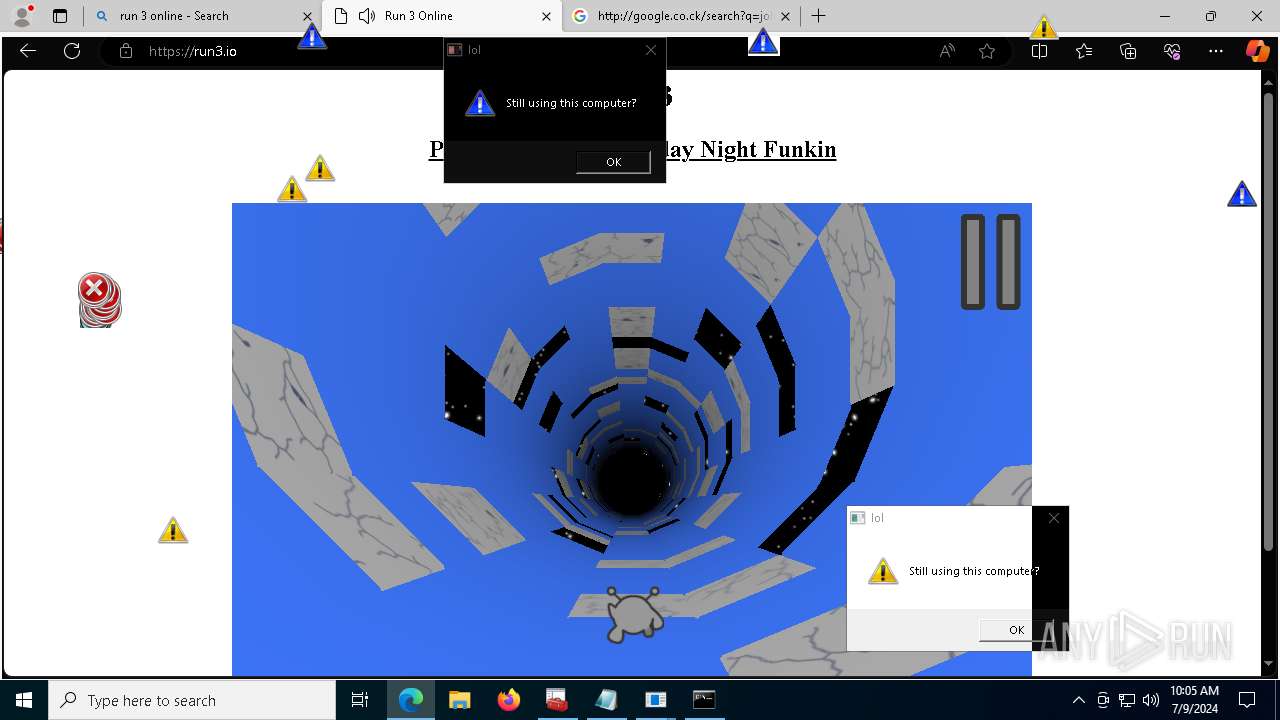Click the Read aloud icon in address bar

(946, 51)
